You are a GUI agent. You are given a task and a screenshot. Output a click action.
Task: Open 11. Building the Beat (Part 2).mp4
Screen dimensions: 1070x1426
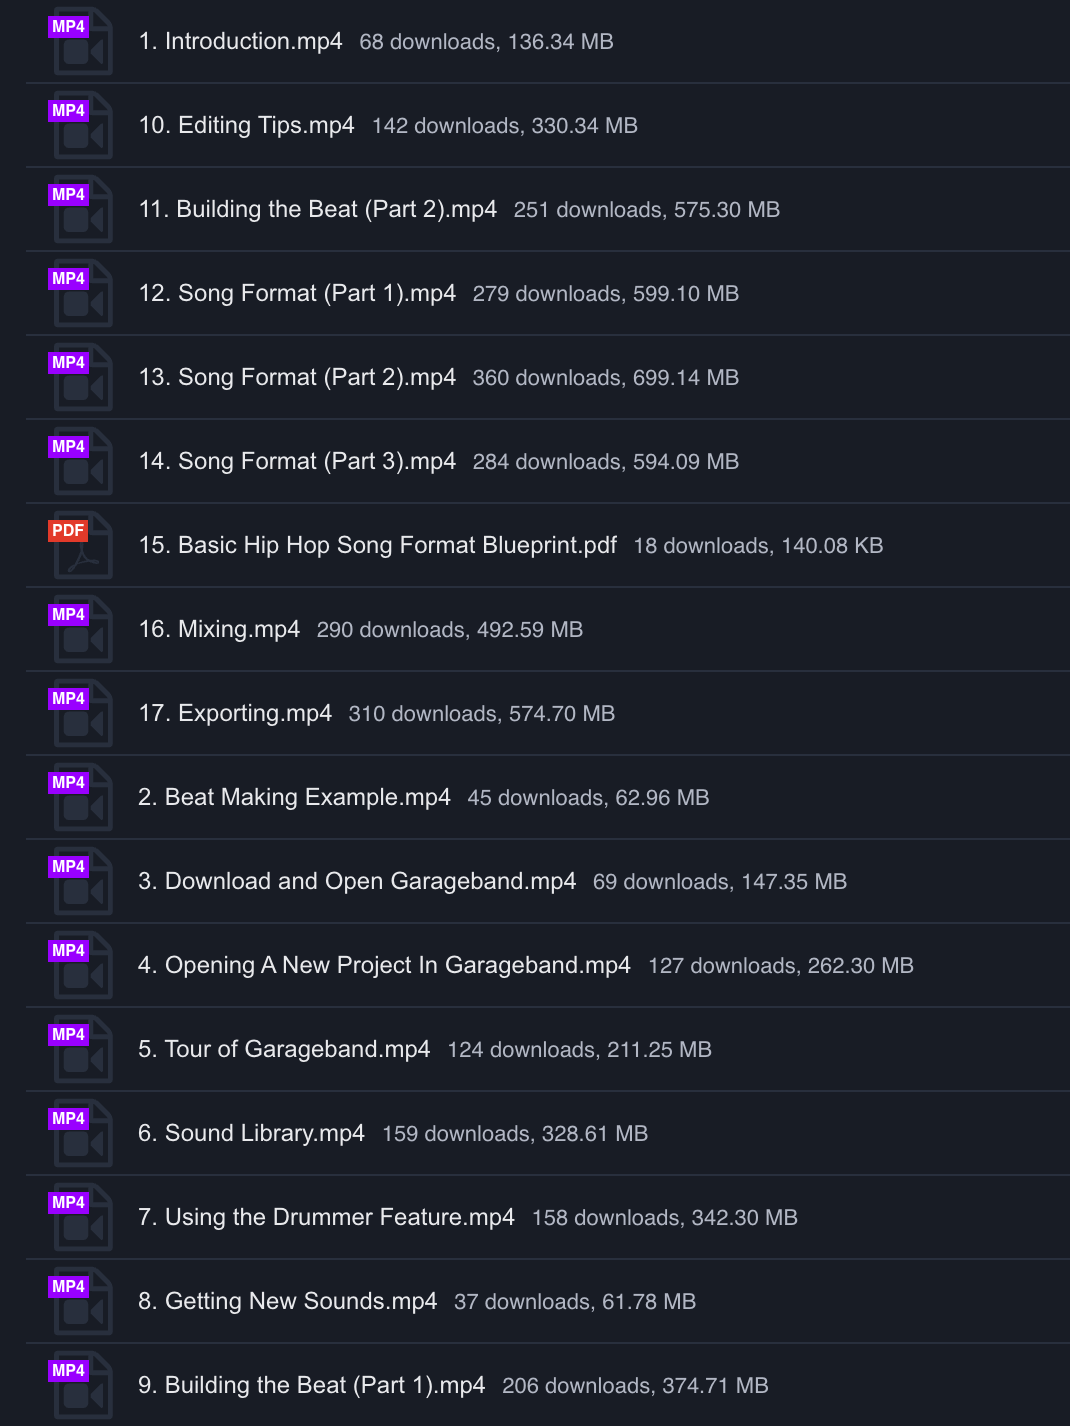pyautogui.click(x=317, y=210)
